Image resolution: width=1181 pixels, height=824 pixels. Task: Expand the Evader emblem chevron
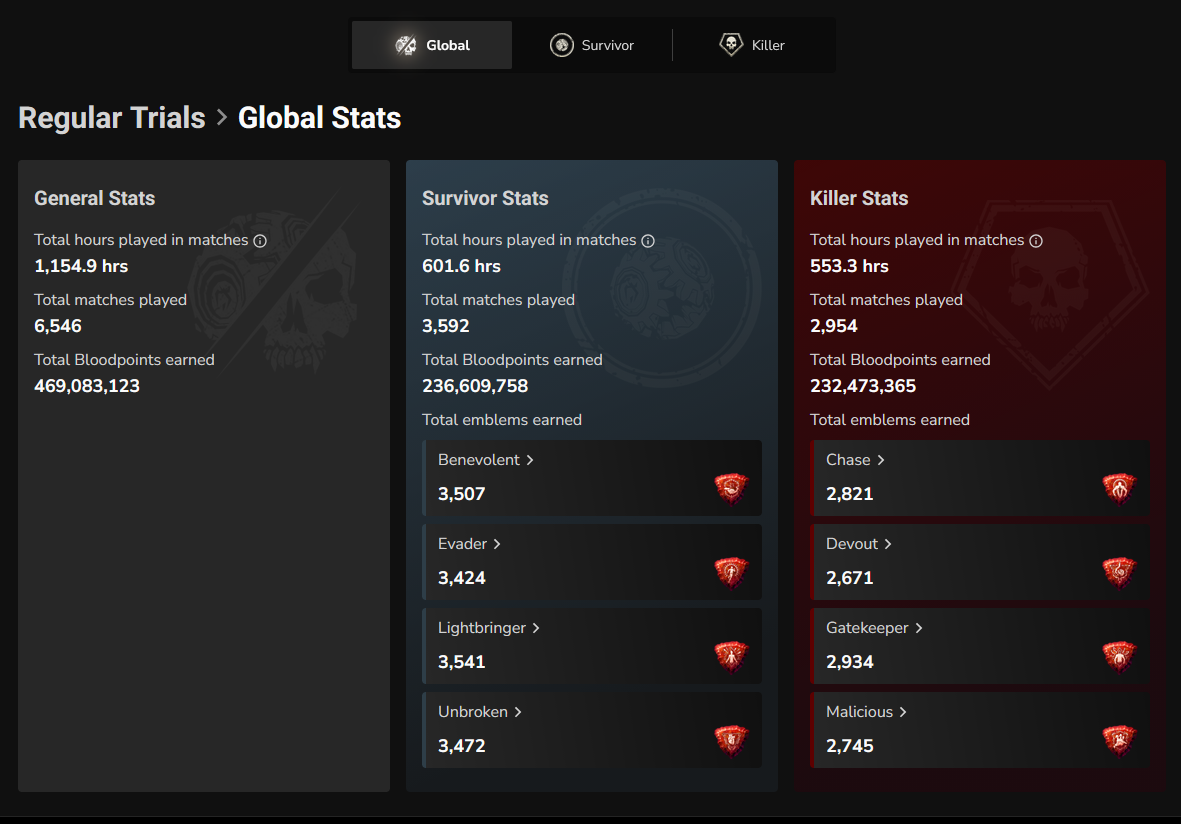(x=497, y=544)
